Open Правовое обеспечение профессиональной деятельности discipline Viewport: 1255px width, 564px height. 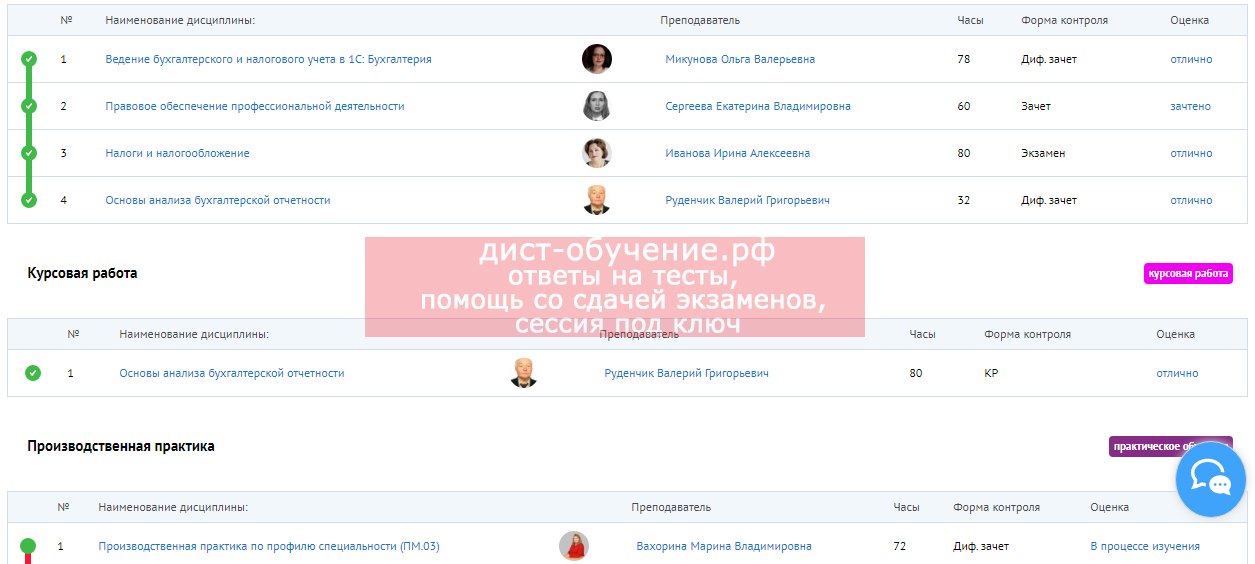[255, 106]
